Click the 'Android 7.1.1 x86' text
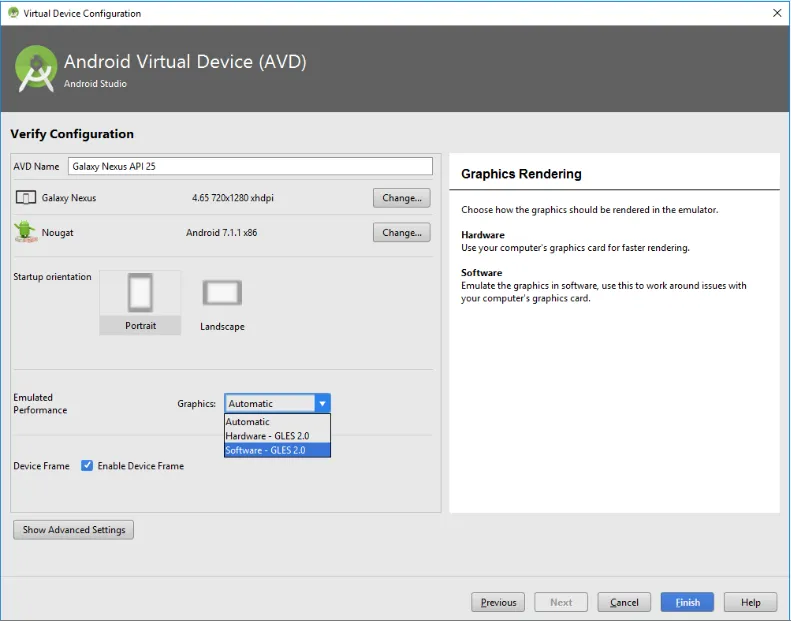The image size is (791, 621). [221, 233]
